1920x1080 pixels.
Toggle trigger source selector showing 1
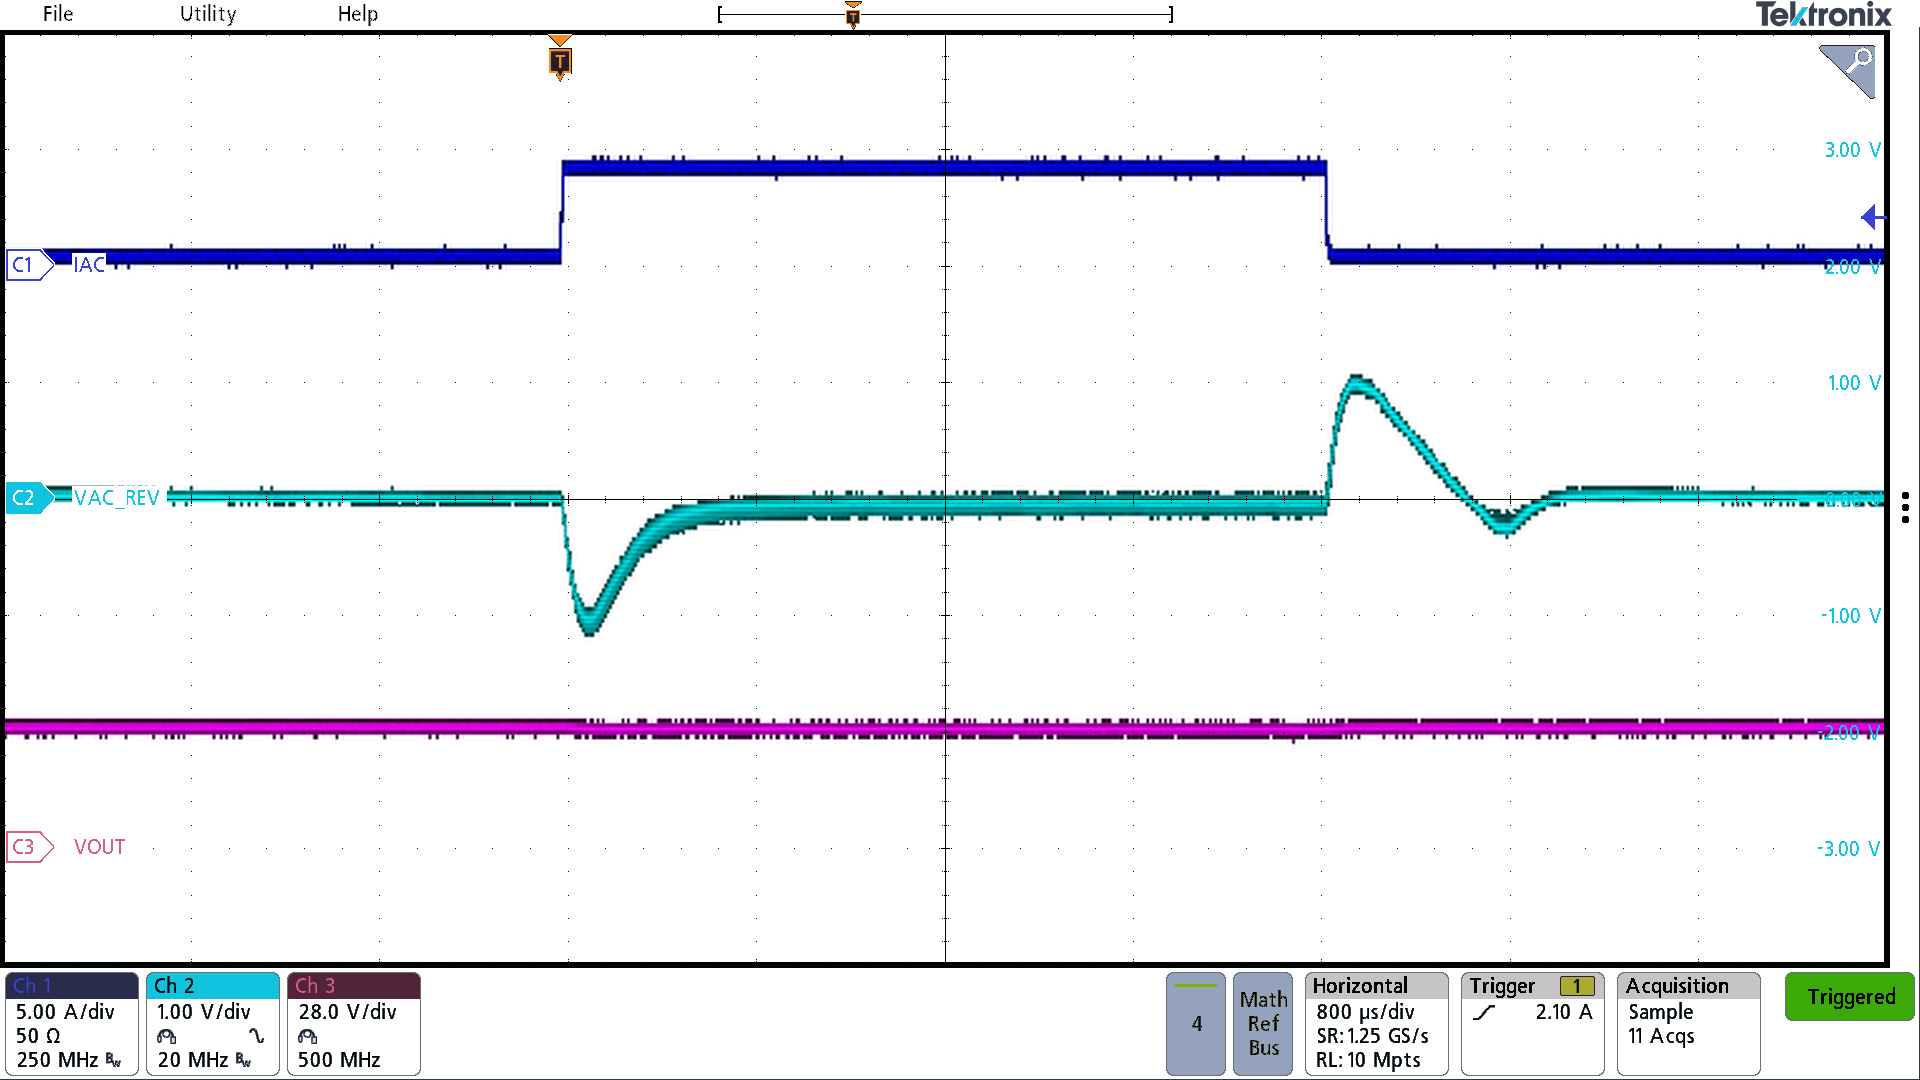[1578, 985]
